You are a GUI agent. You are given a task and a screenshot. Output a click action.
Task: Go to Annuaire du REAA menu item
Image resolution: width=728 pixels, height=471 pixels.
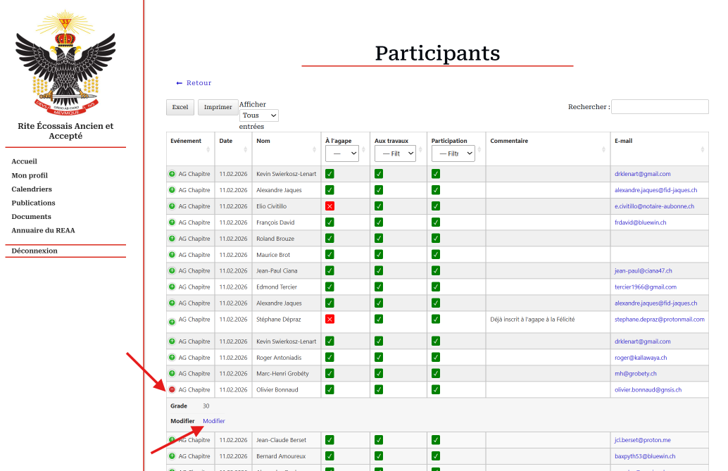point(43,230)
